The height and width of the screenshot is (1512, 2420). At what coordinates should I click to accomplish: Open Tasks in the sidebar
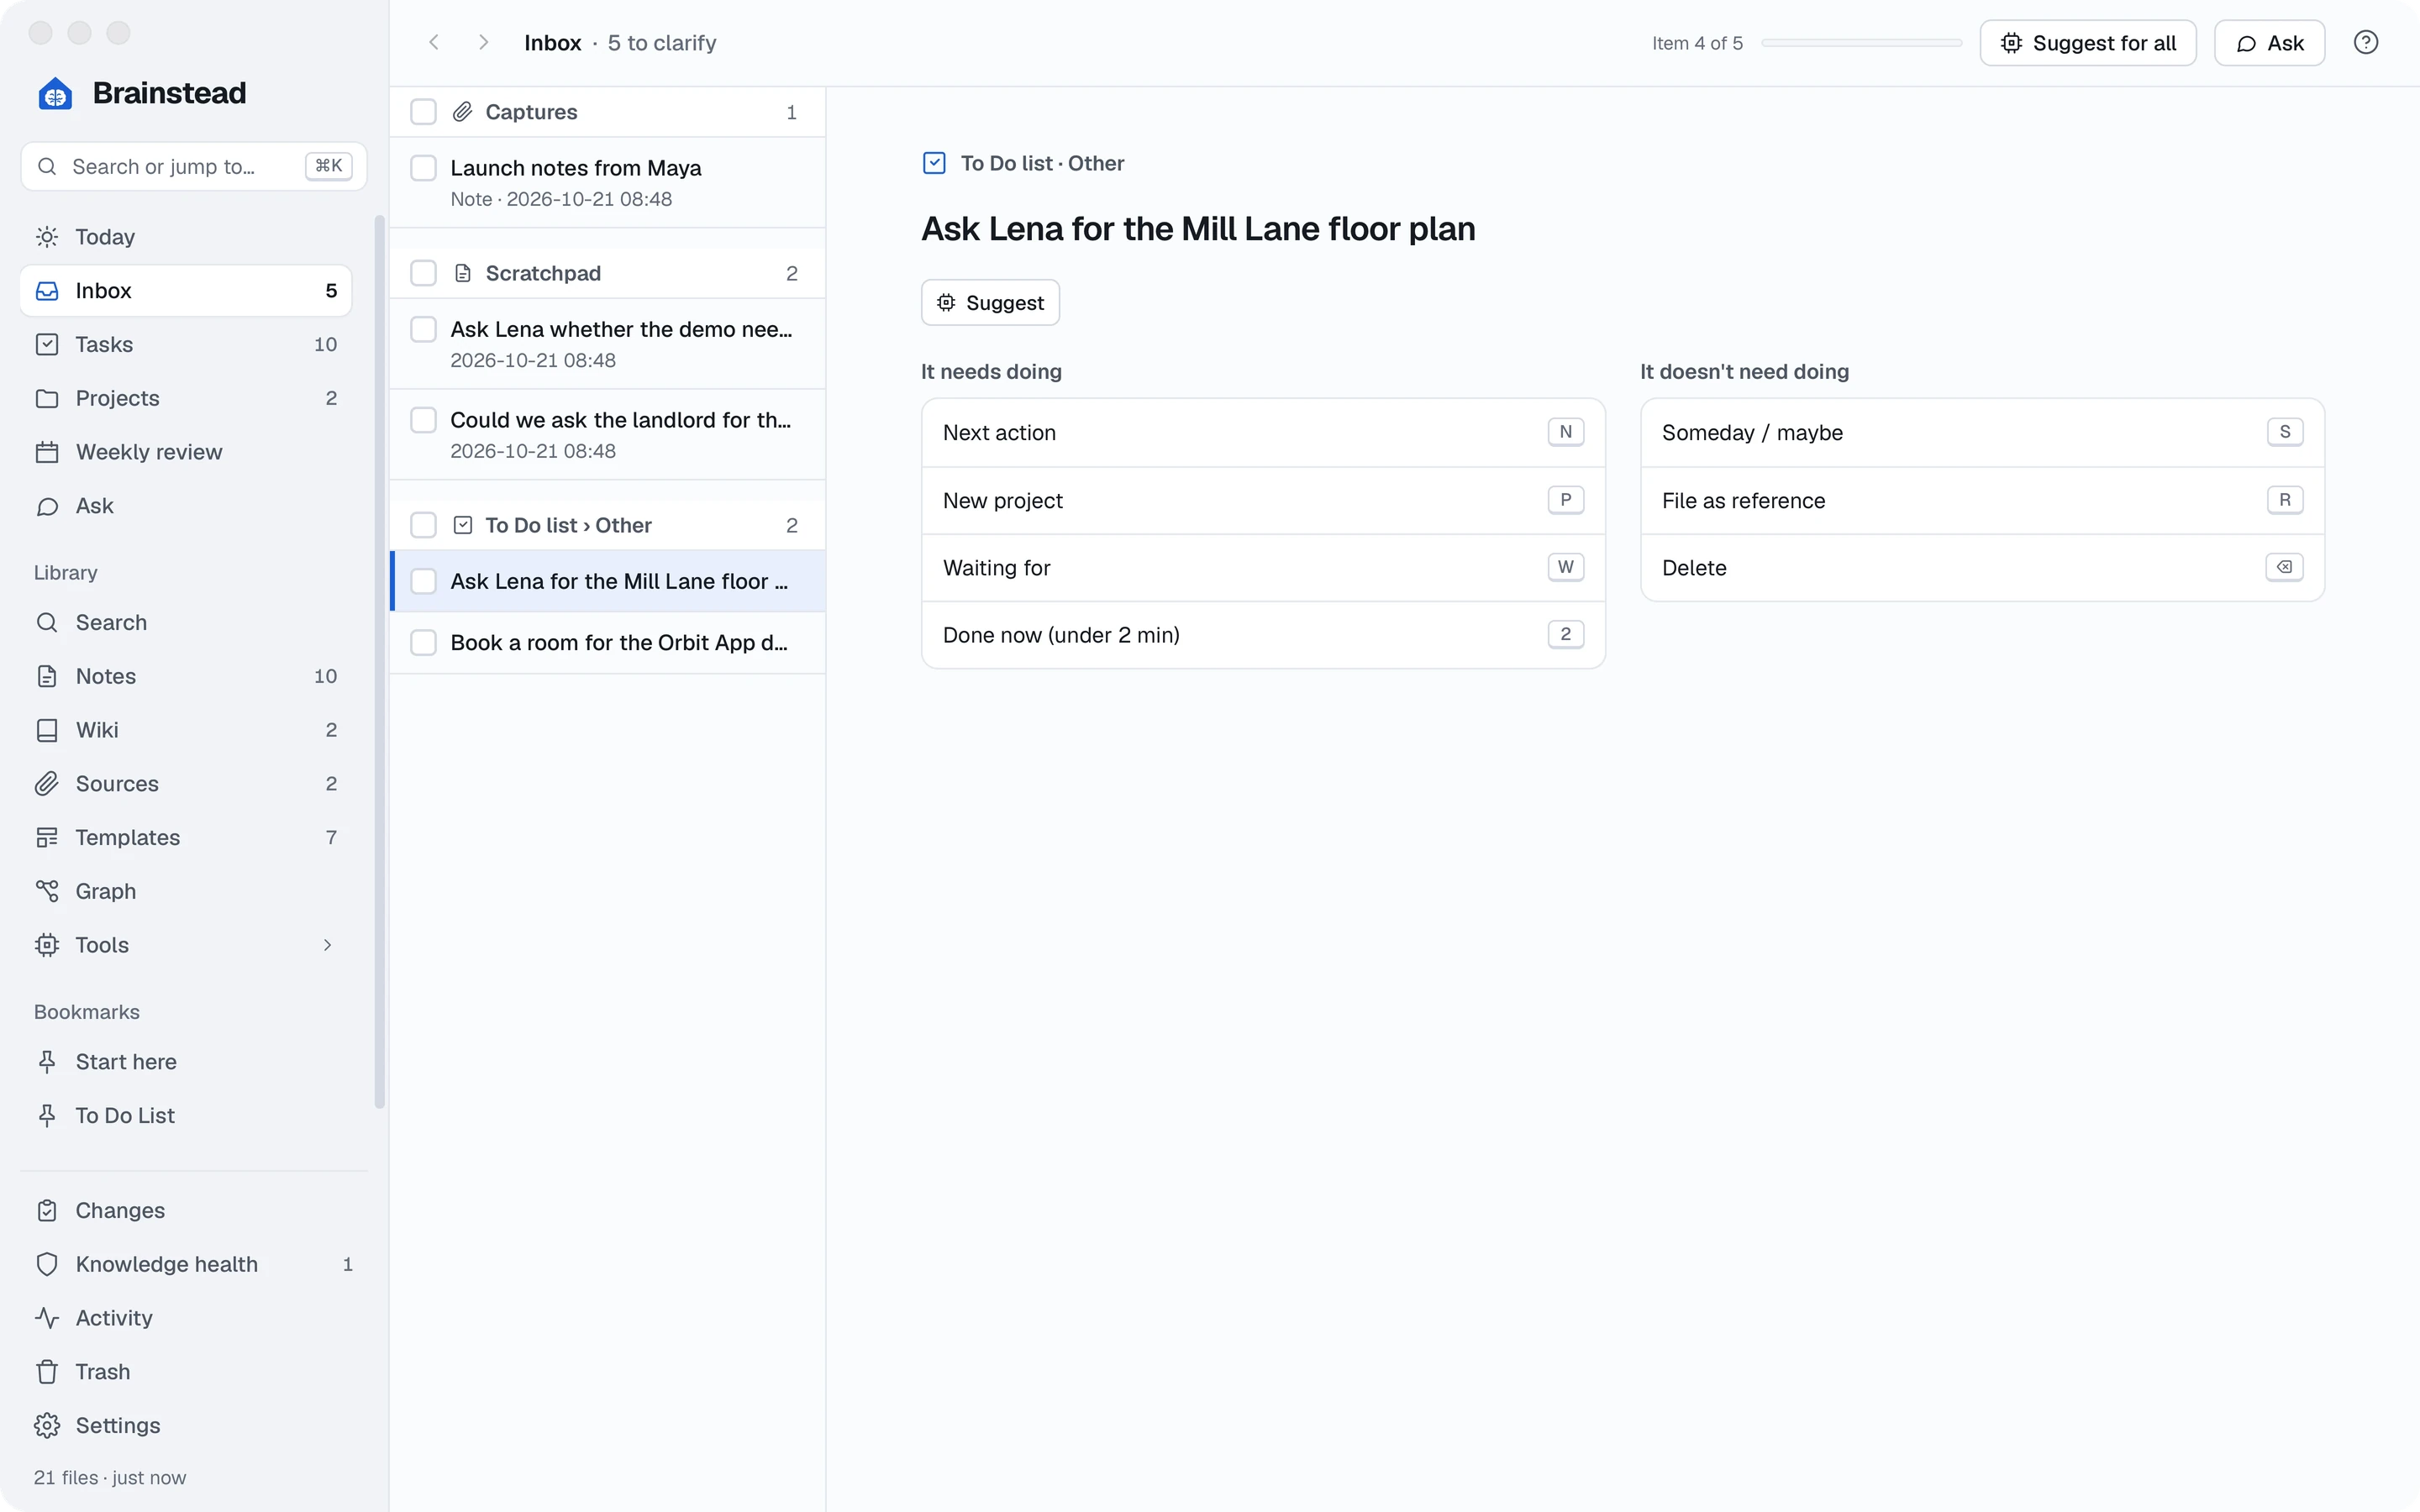tap(186, 345)
